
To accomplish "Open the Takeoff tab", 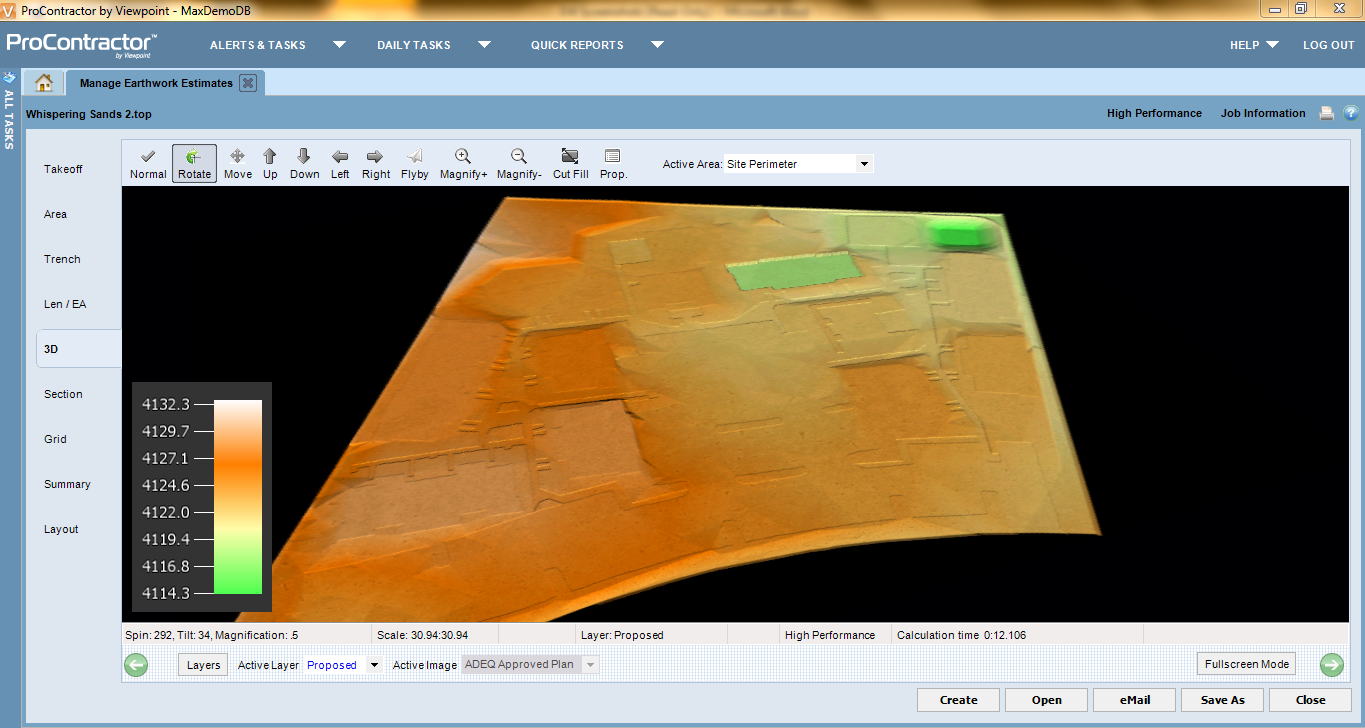I will click(63, 169).
